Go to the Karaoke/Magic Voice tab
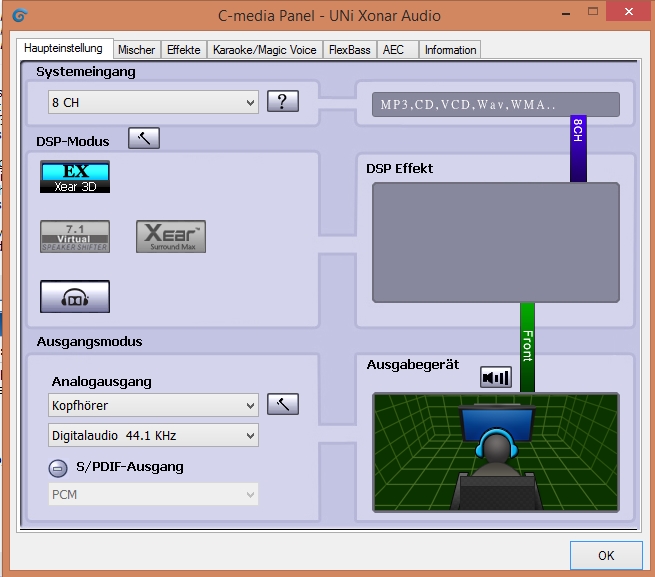655x577 pixels. [265, 50]
